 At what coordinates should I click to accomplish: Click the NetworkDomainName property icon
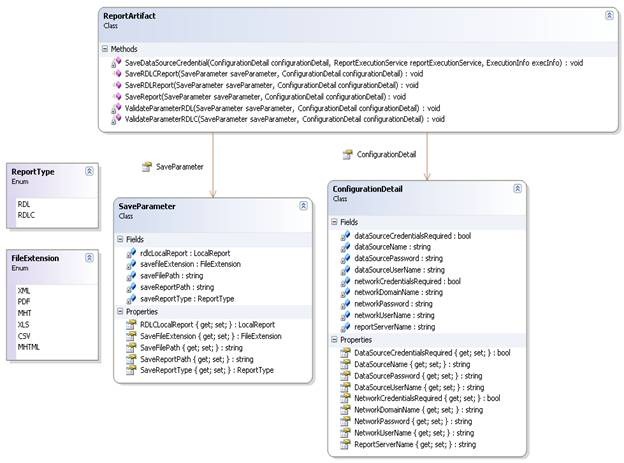345,409
